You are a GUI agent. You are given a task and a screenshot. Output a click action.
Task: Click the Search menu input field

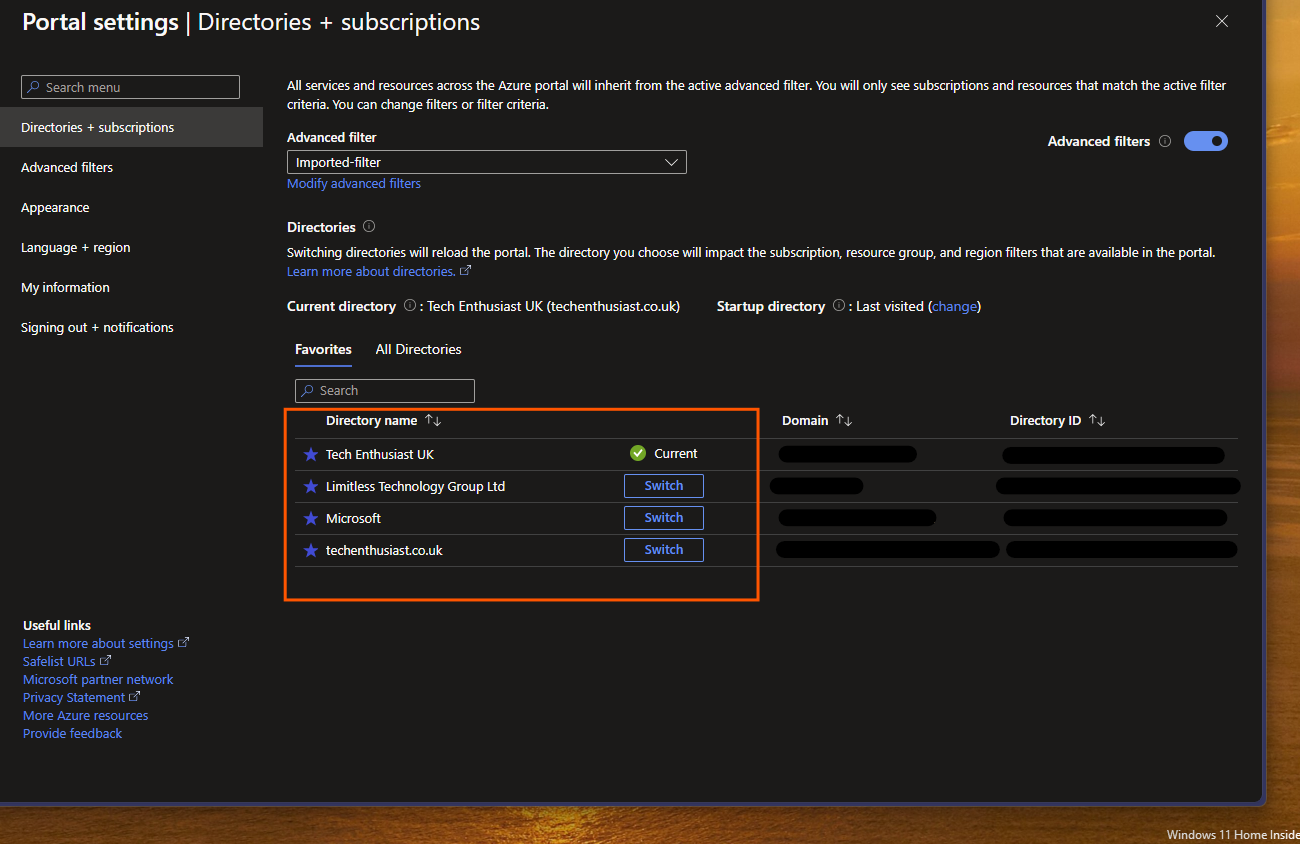click(130, 87)
